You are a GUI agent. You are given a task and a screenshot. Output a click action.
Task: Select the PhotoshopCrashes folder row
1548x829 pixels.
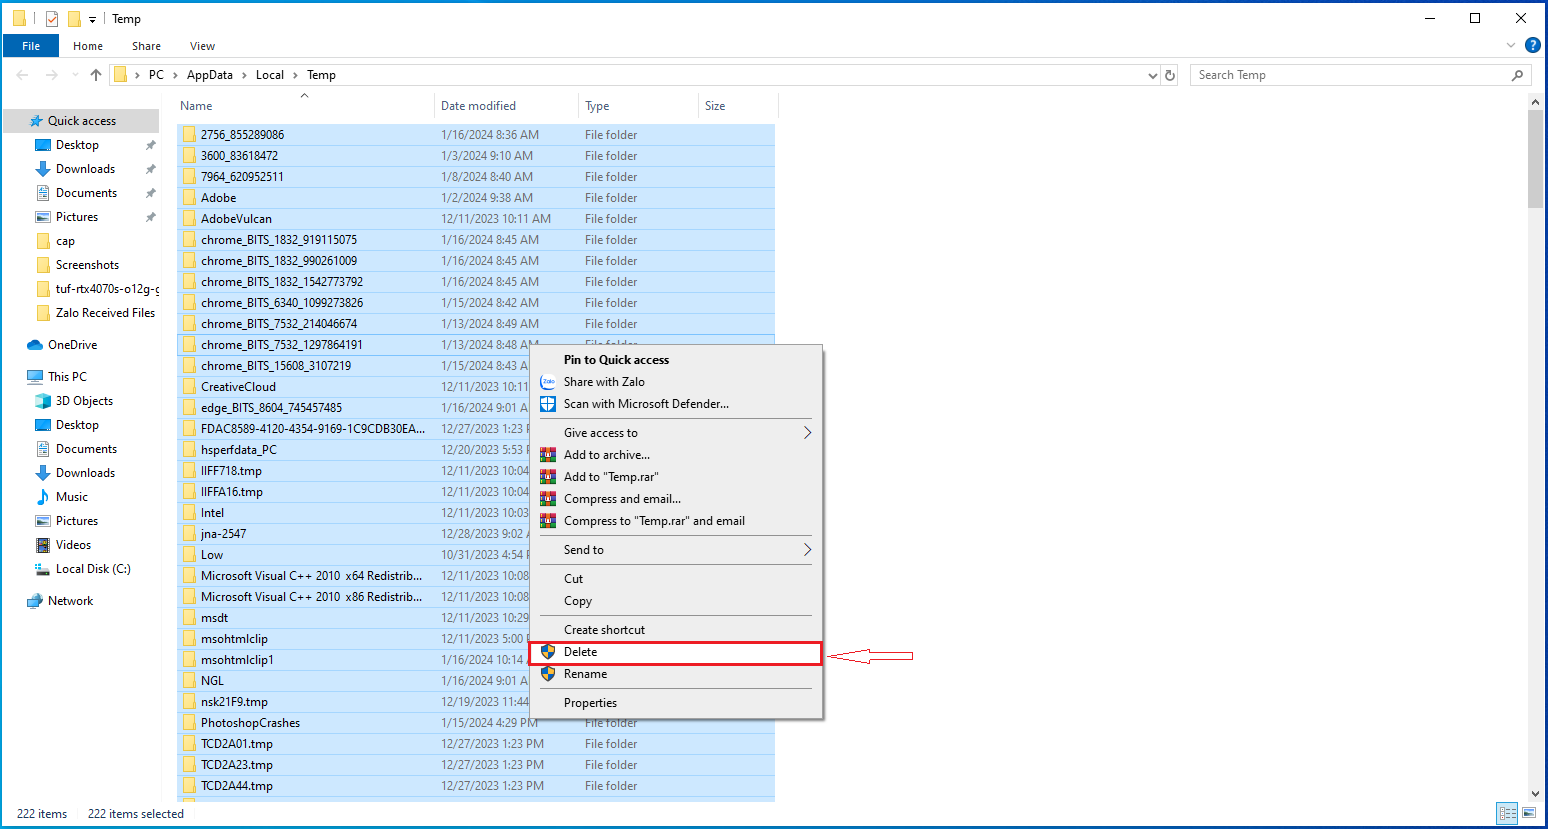(x=476, y=723)
